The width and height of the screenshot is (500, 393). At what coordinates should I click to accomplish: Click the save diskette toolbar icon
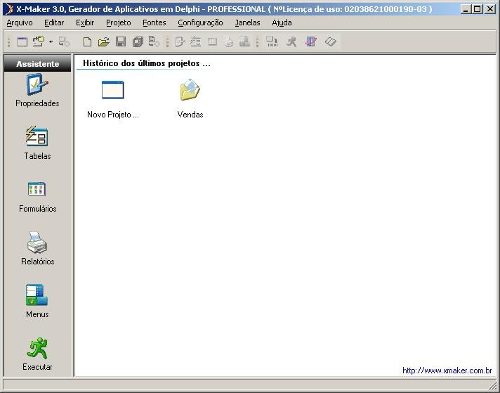pos(121,42)
